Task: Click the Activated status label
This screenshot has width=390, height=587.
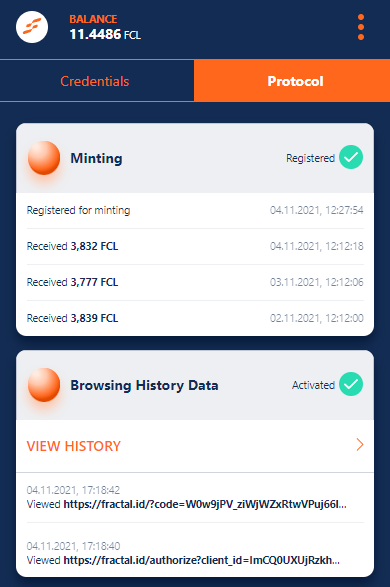Action: (313, 385)
